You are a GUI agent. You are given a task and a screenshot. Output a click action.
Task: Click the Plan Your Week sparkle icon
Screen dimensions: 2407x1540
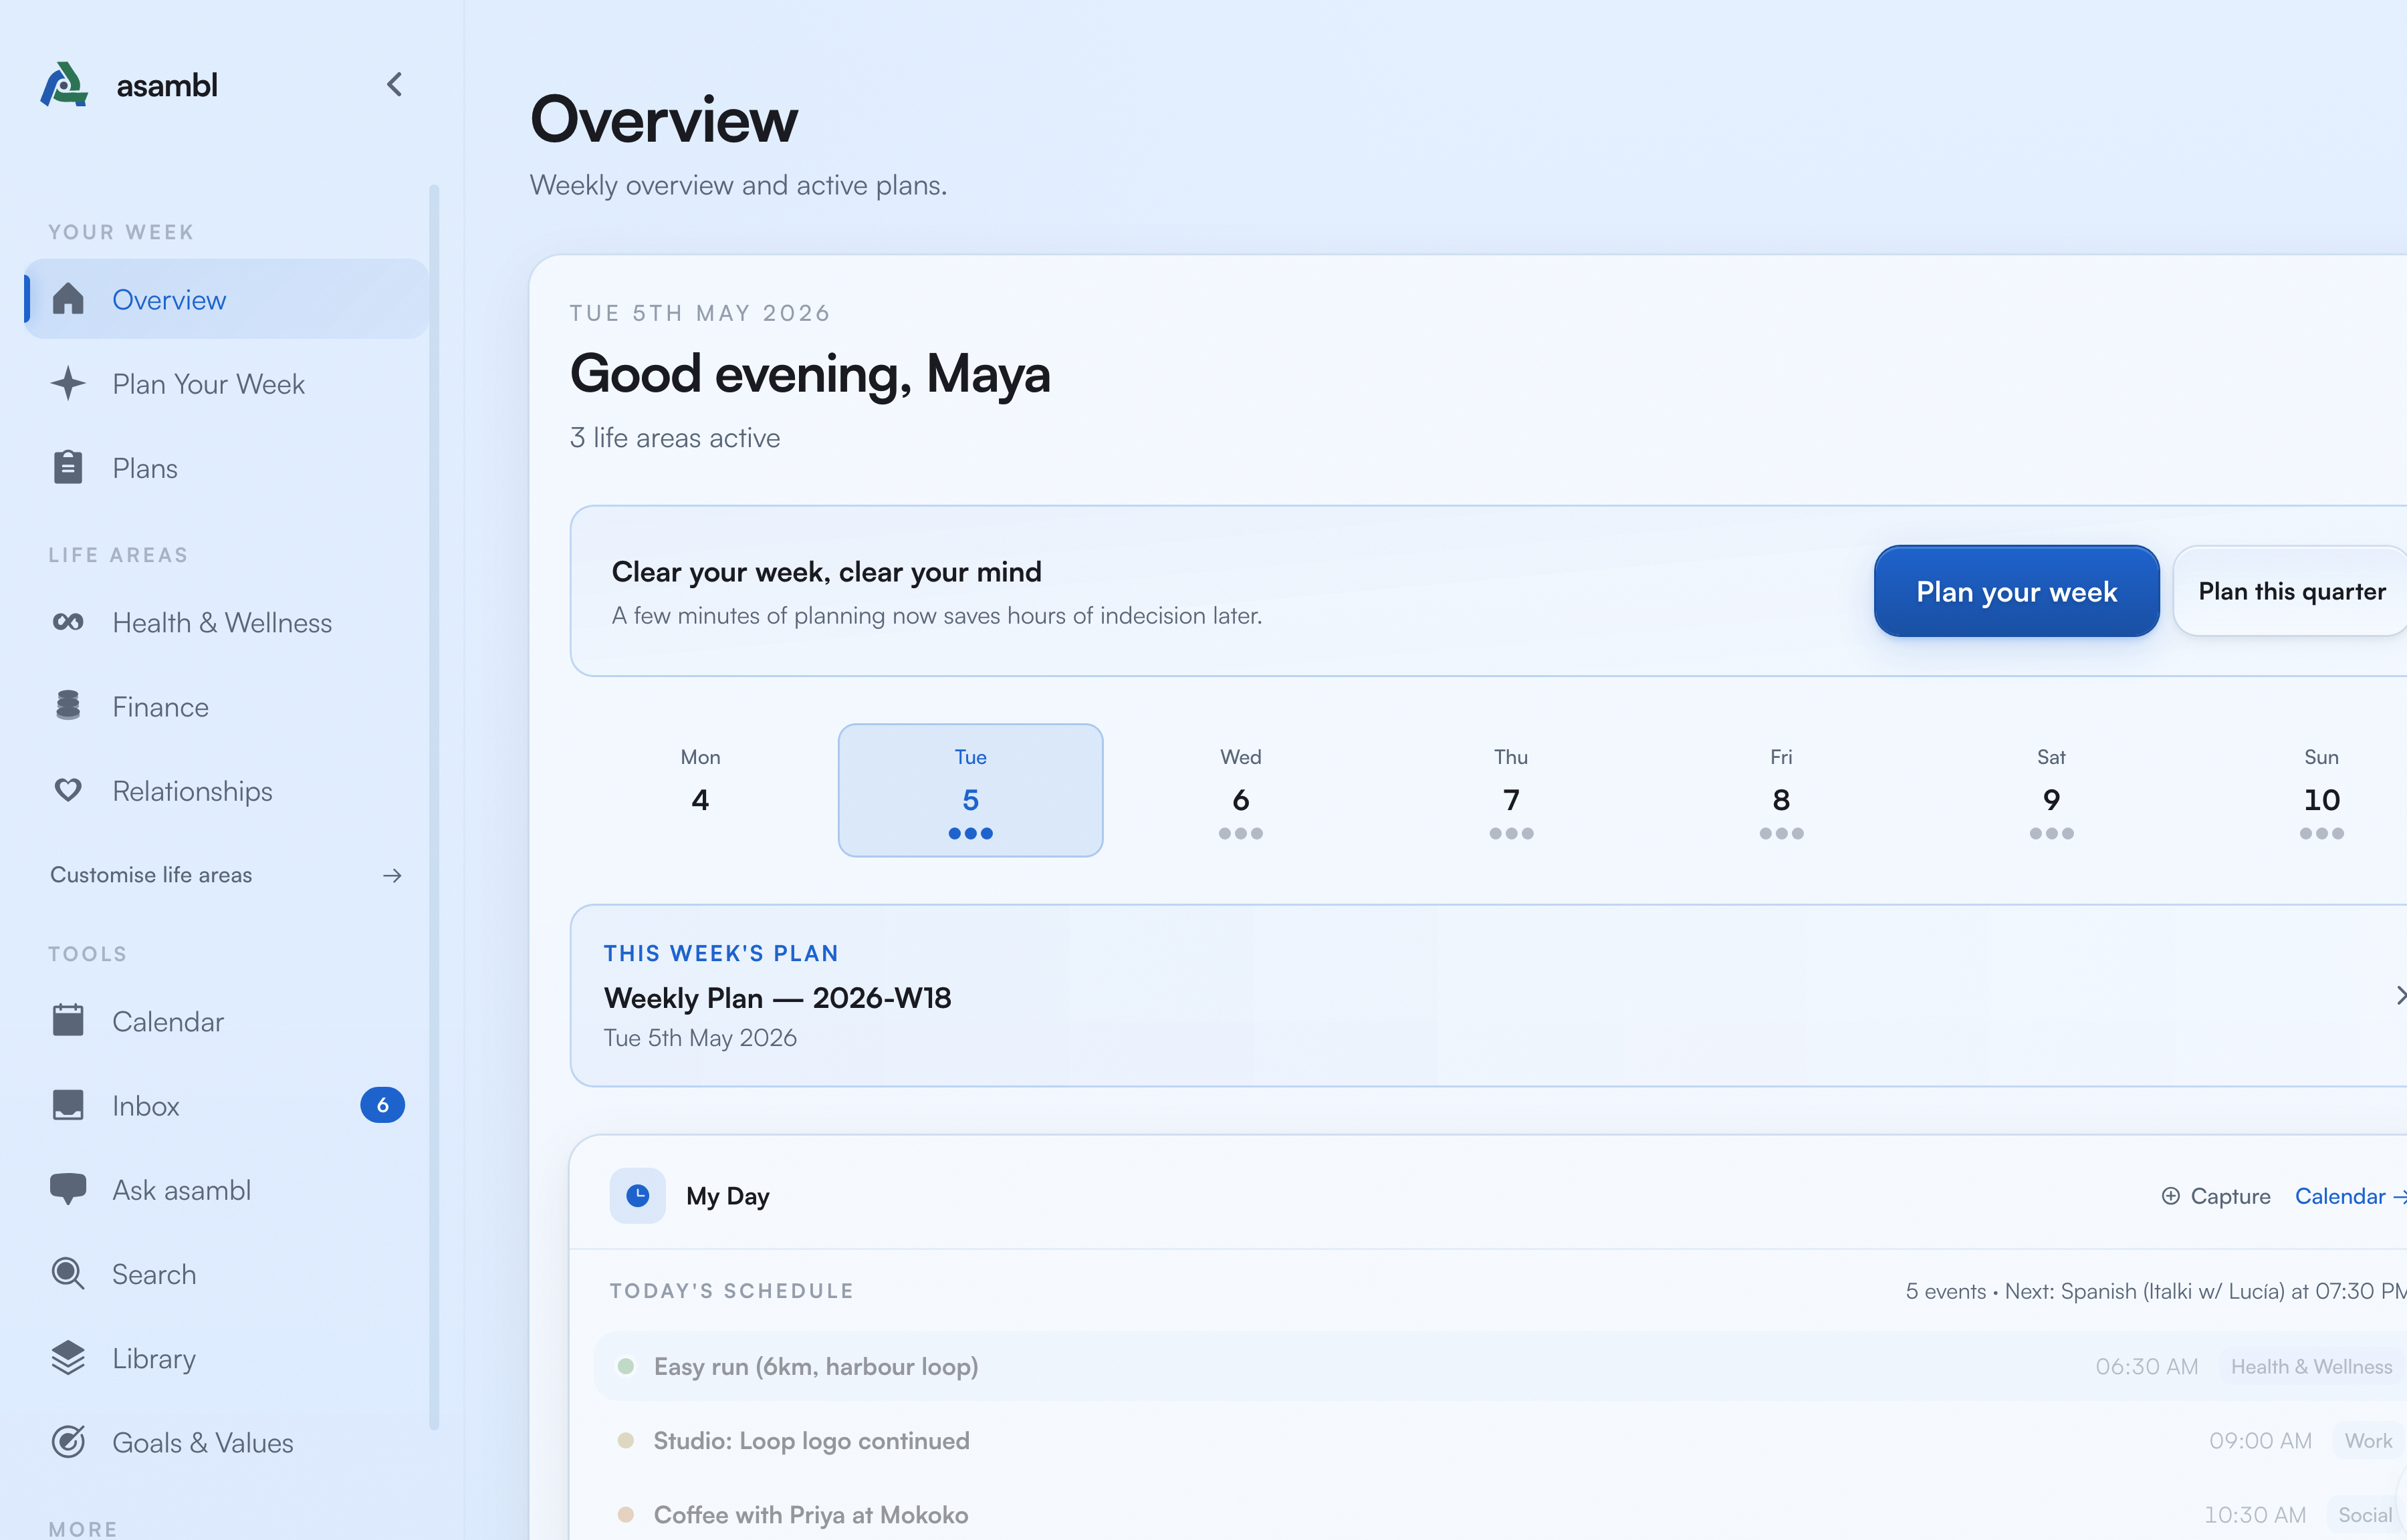[68, 383]
